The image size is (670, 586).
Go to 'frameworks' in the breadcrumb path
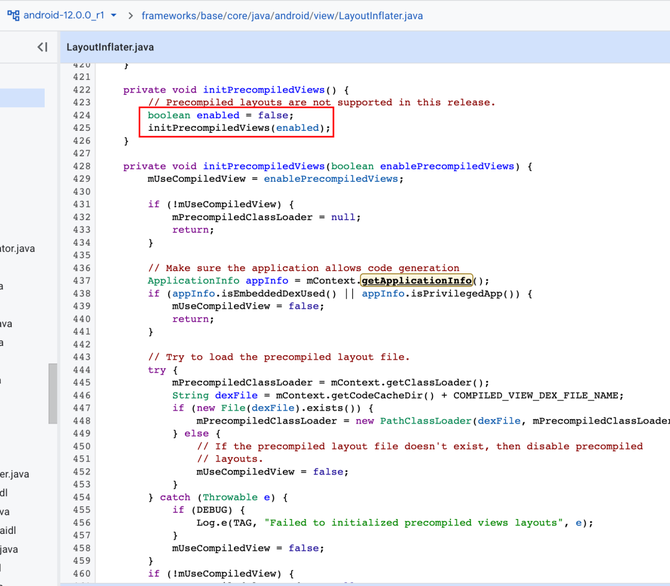(172, 16)
